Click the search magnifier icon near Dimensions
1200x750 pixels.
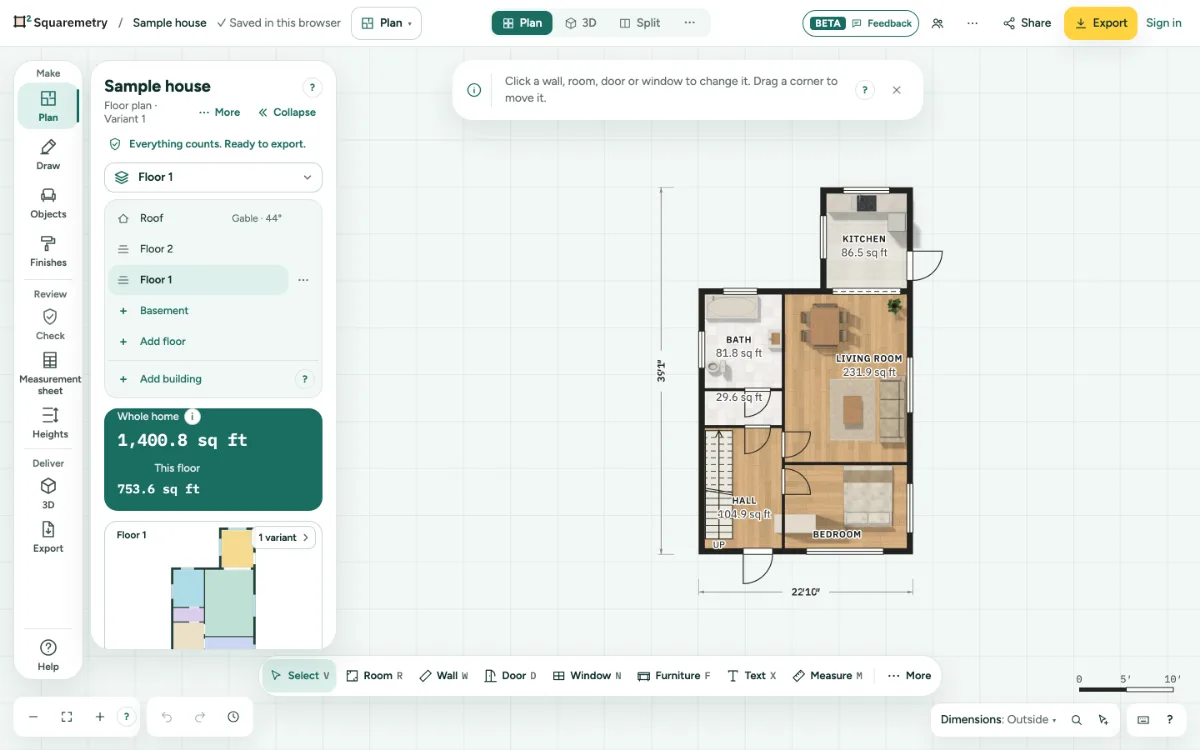[x=1077, y=720]
